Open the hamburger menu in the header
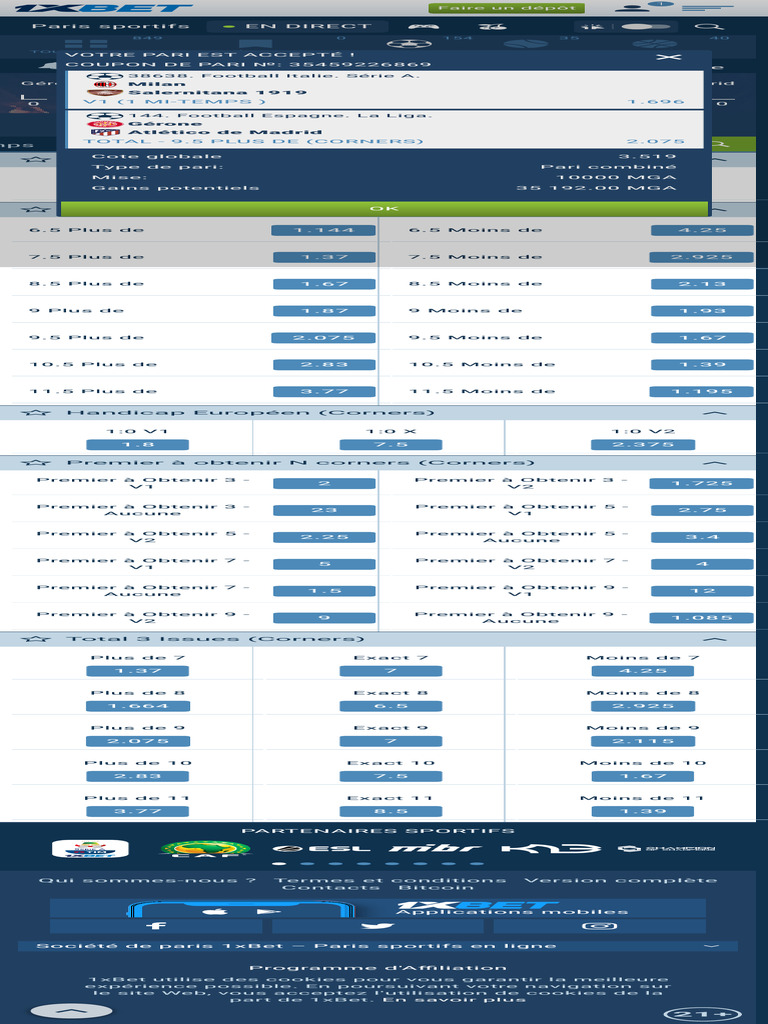This screenshot has height=1024, width=768. tap(707, 8)
